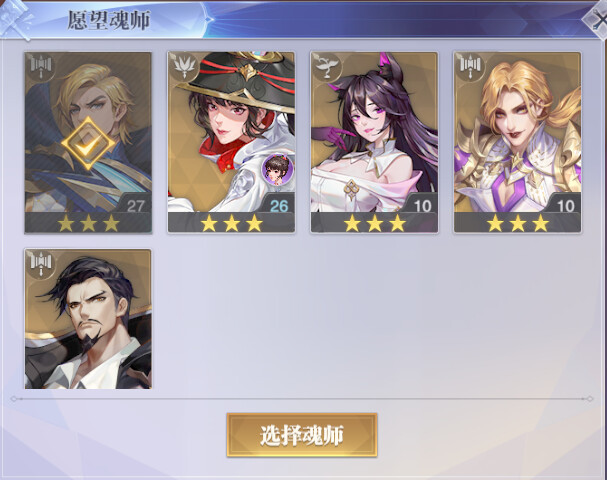Screen dimensions: 607x480
Task: Click three-star rating under golden-armored hero
Action: point(518,223)
